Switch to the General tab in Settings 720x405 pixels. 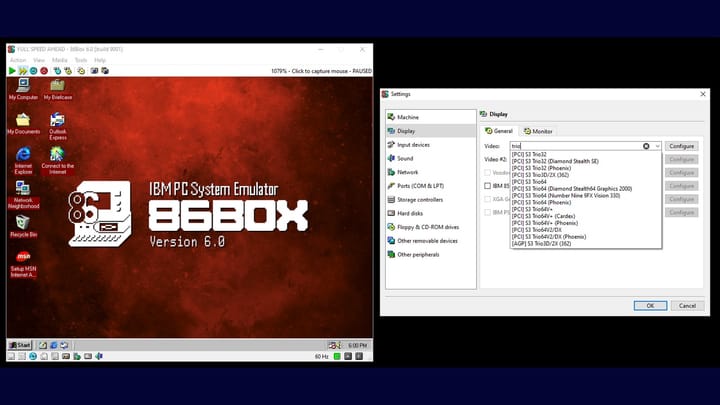(499, 131)
